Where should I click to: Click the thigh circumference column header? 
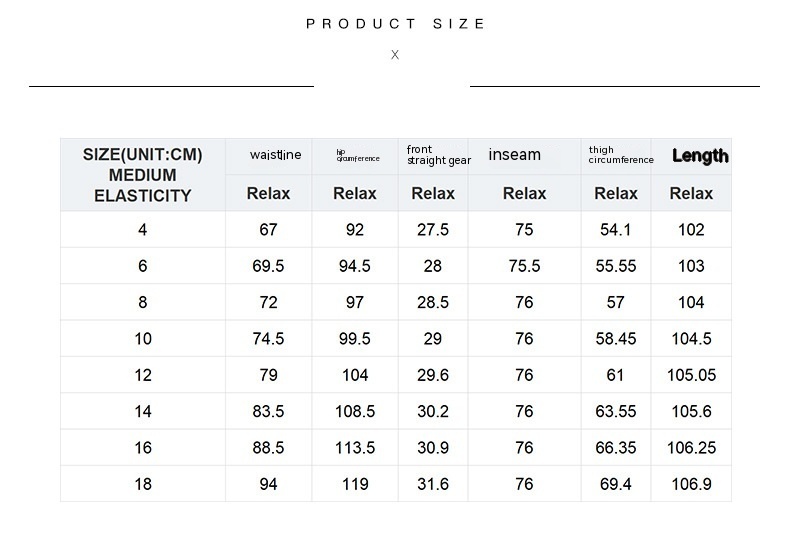(620, 155)
